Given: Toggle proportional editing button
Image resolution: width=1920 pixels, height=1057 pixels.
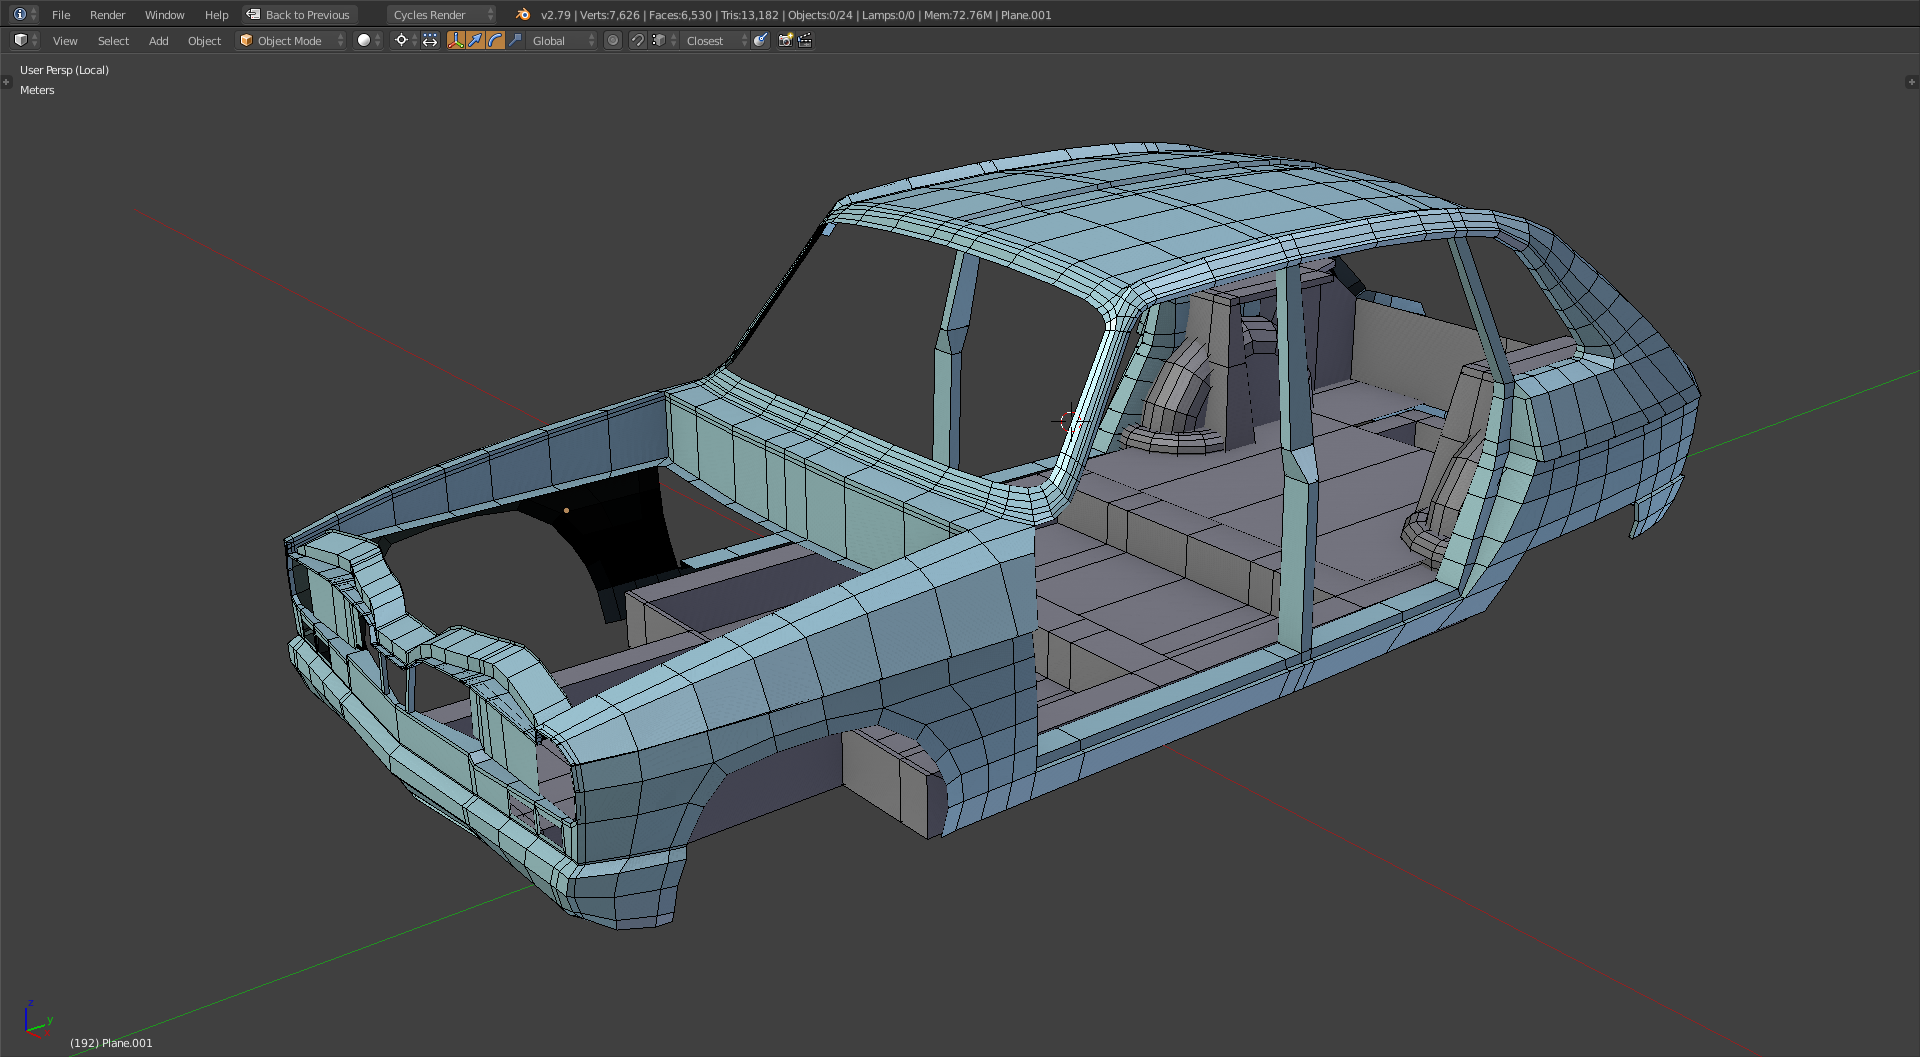Looking at the screenshot, I should pyautogui.click(x=613, y=40).
